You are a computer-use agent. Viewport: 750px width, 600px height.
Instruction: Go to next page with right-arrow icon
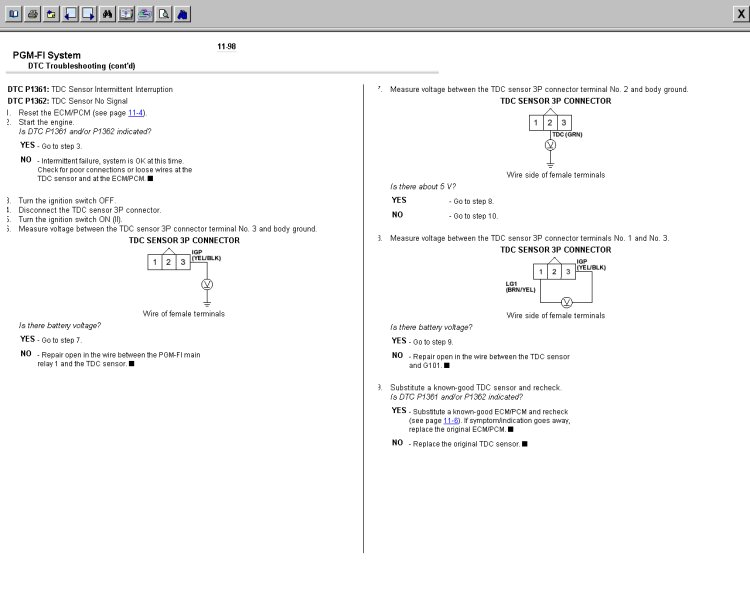point(88,13)
